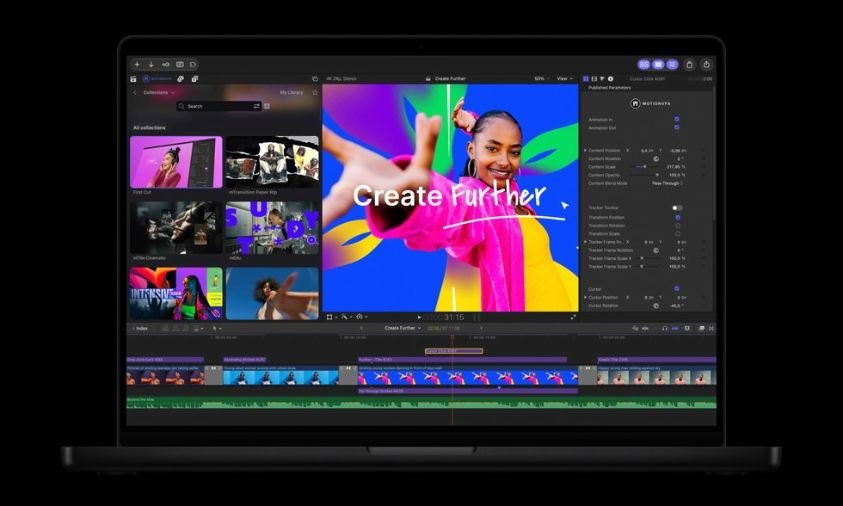Select the green audio clip in timeline
The image size is (843, 506).
(x=421, y=403)
